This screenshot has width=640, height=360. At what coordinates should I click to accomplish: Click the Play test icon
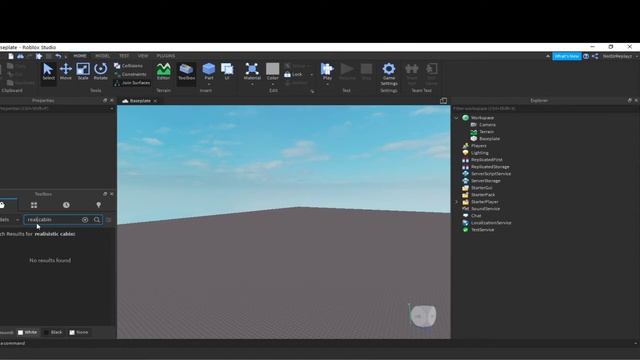(x=327, y=69)
